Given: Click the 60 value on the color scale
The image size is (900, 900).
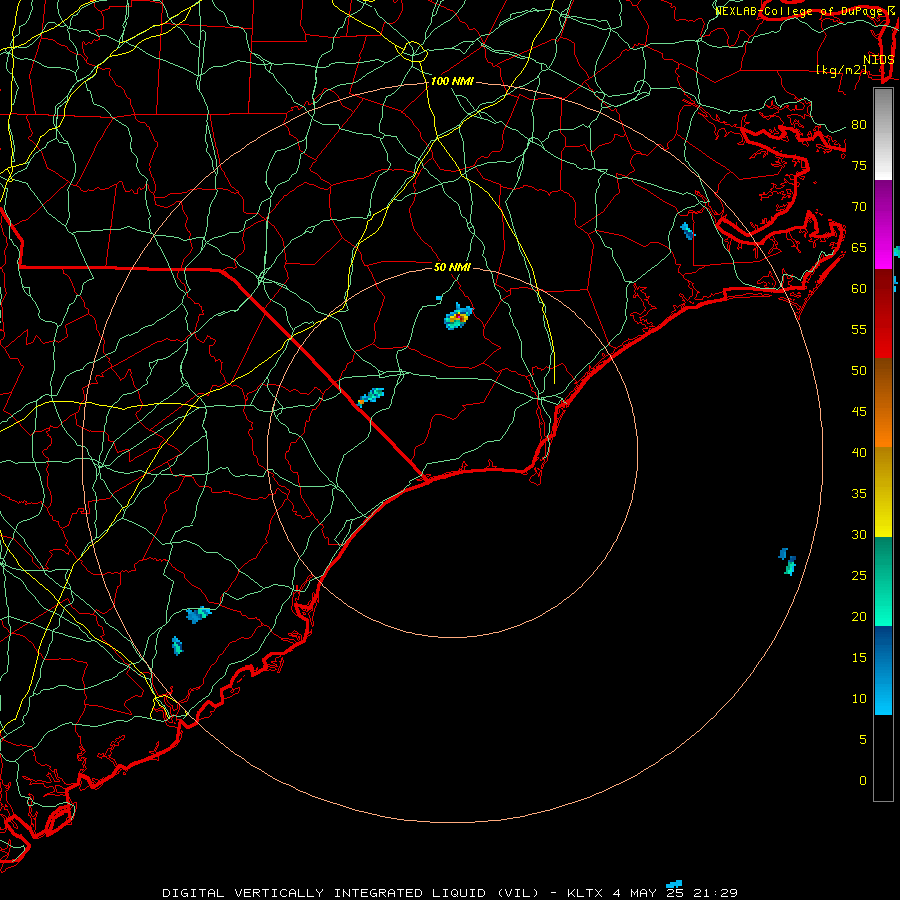Looking at the screenshot, I should tap(859, 289).
